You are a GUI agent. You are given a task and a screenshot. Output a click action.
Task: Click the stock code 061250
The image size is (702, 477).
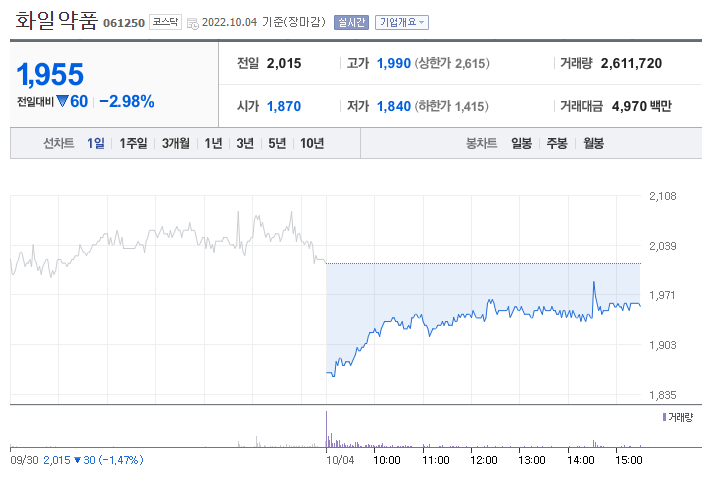(124, 23)
